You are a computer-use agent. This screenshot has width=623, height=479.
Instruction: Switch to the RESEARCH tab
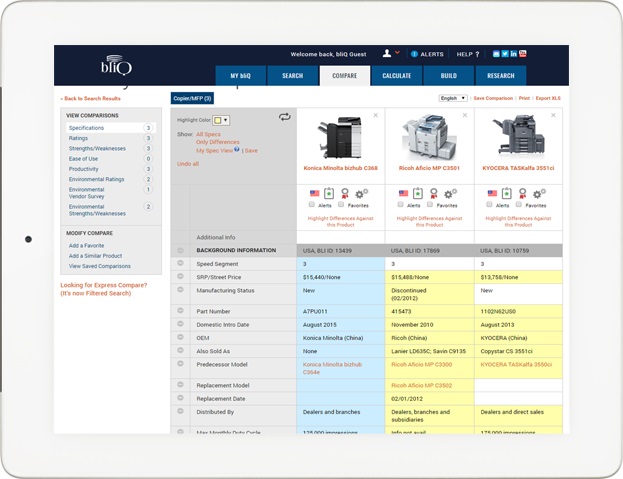501,75
